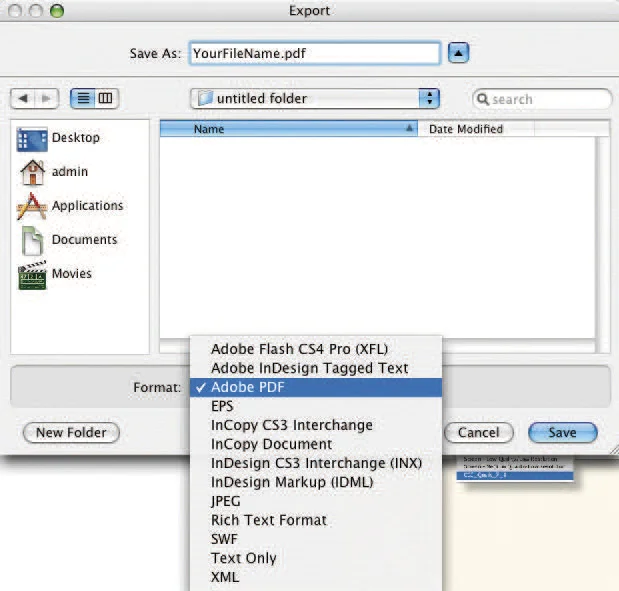Choose XML from format list

point(316,577)
